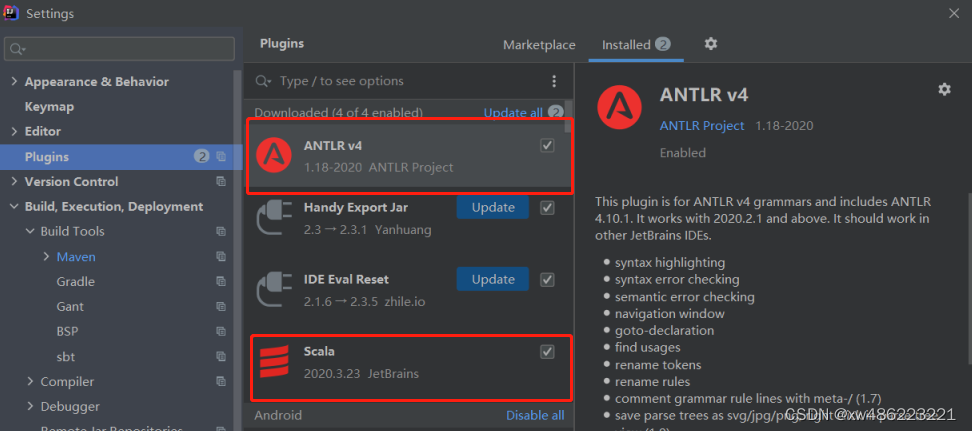Click the IDE Eval Reset plug icon

273,290
